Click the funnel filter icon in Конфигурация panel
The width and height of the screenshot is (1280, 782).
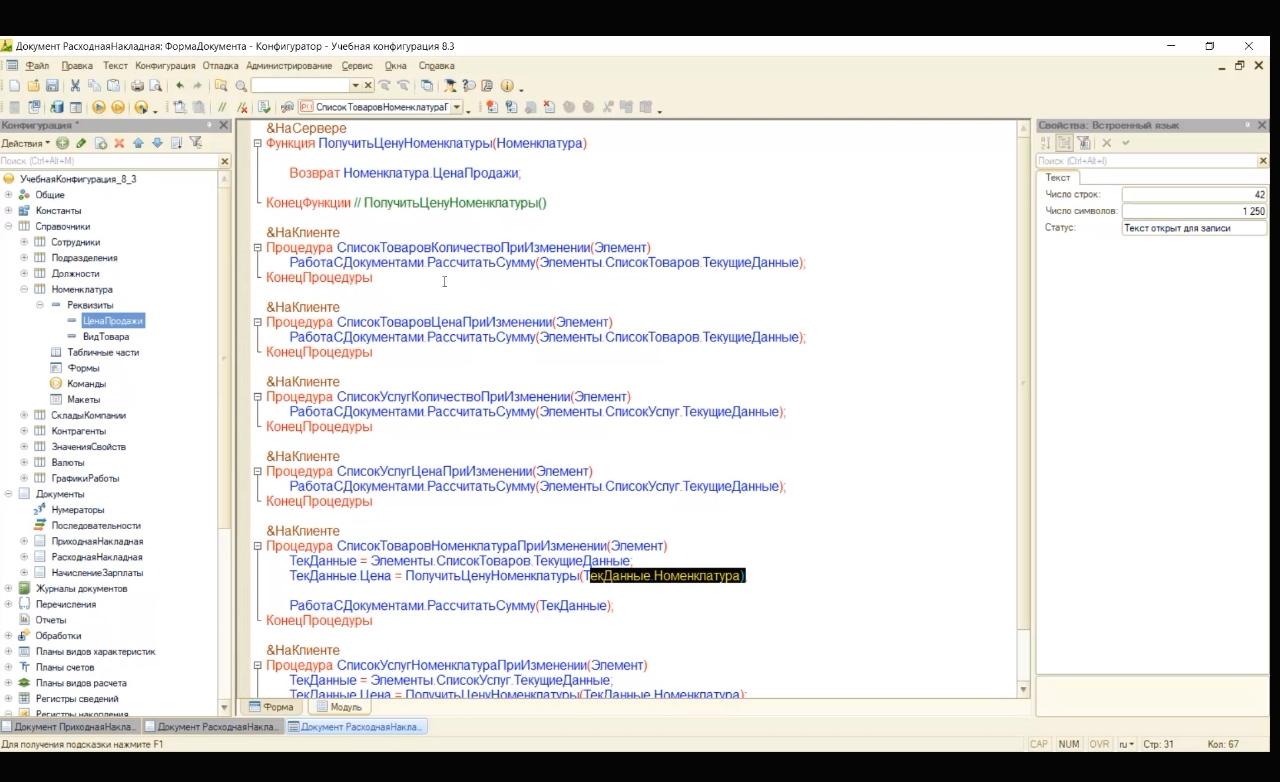pos(196,143)
